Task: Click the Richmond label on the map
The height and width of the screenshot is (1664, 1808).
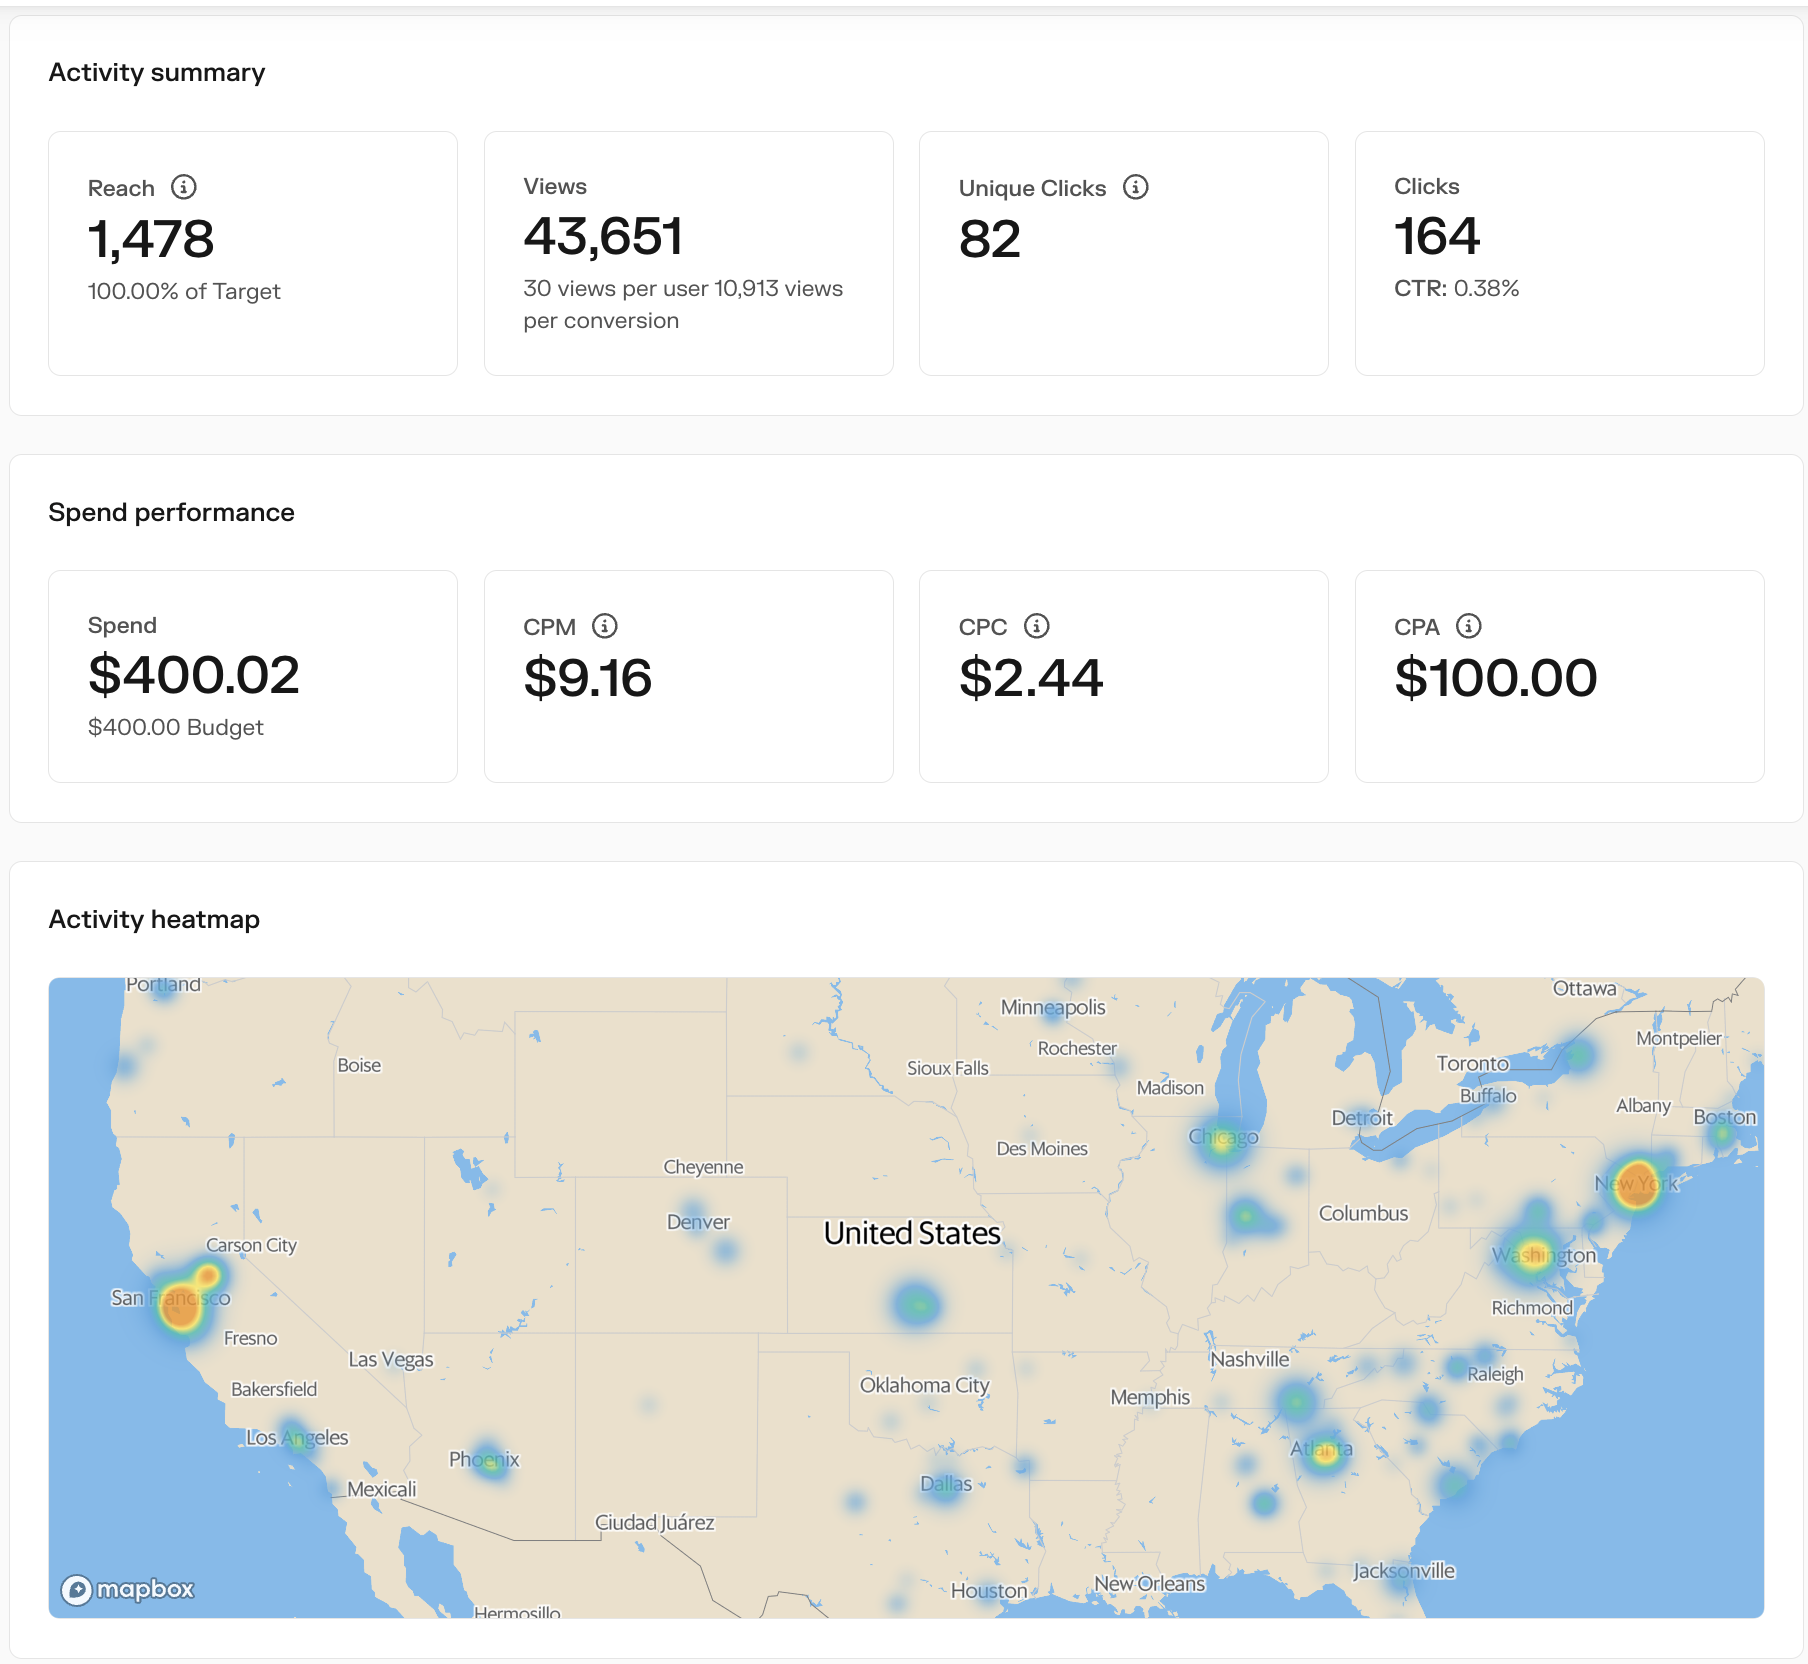Action: 1532,1308
